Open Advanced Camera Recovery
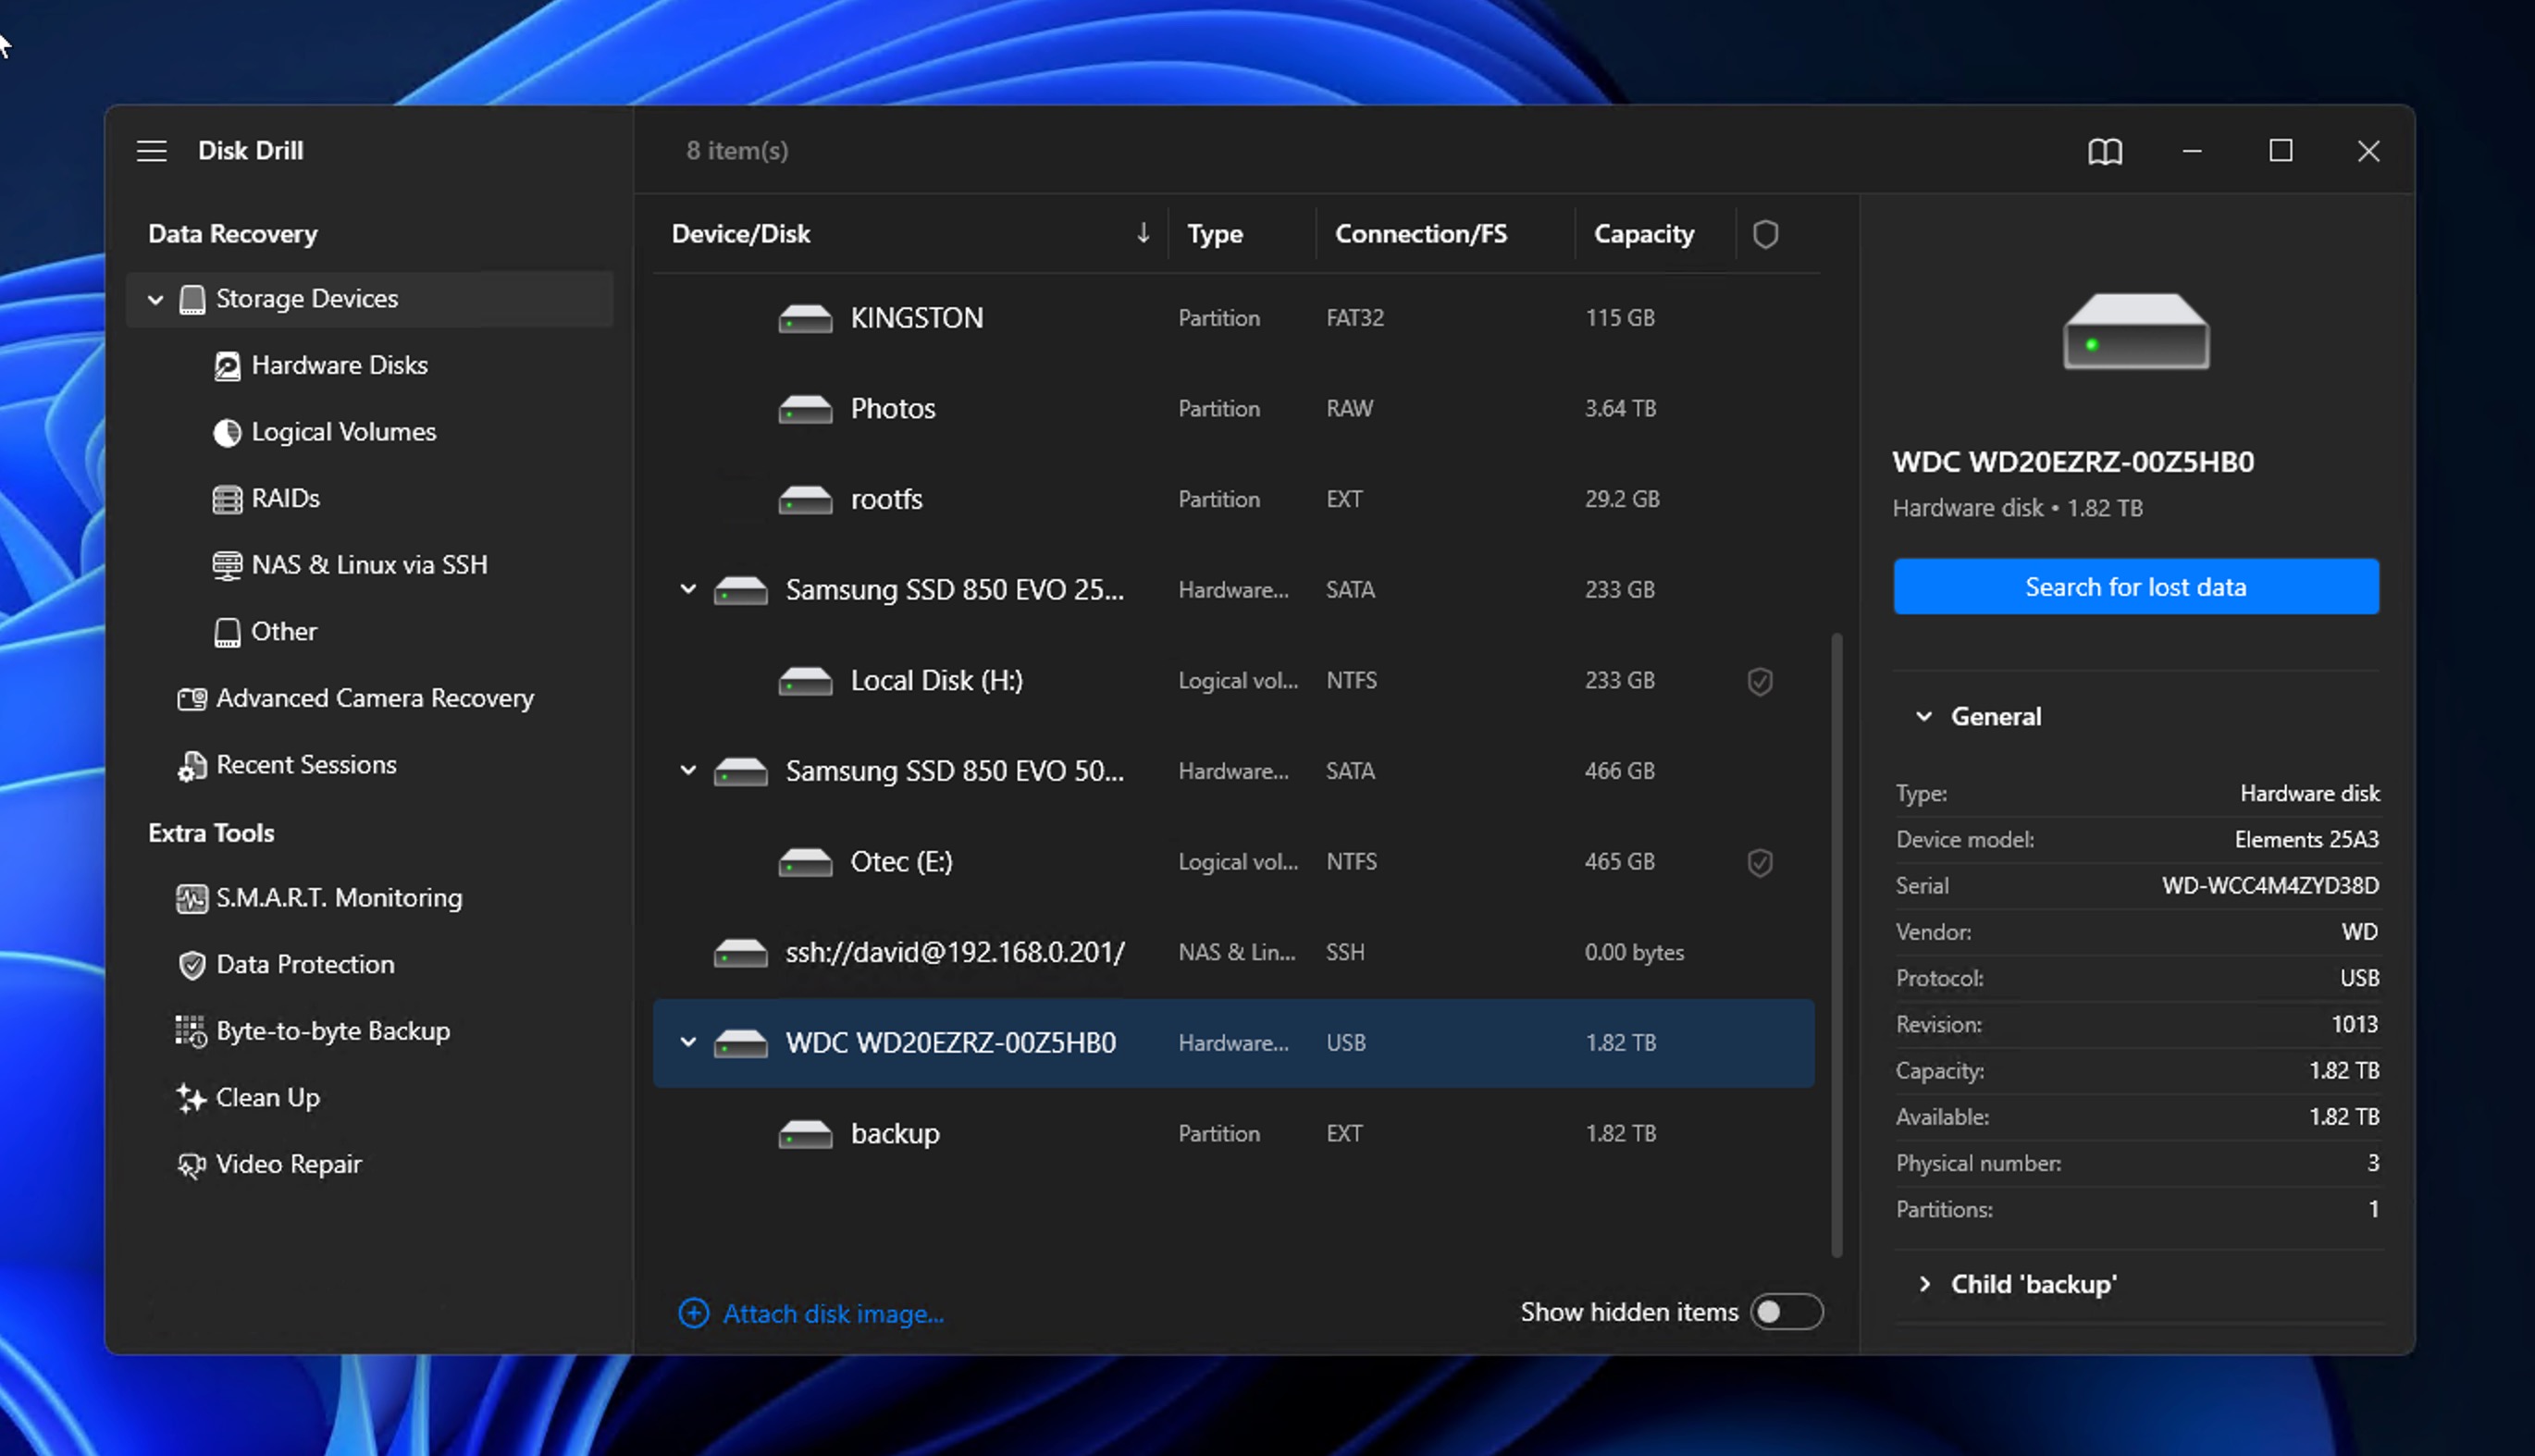Image resolution: width=2535 pixels, height=1456 pixels. pos(375,698)
